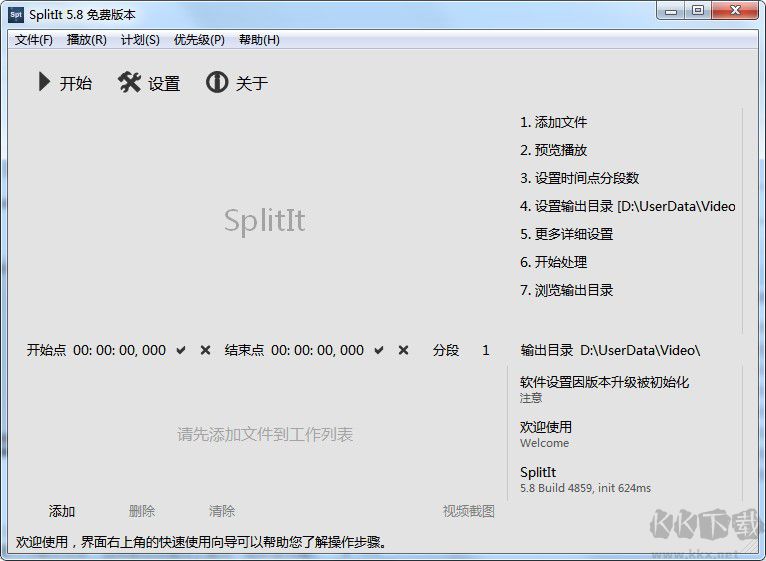Viewport: 766px width, 561px height.
Task: Open the 帮助(H) menu
Action: (259, 40)
